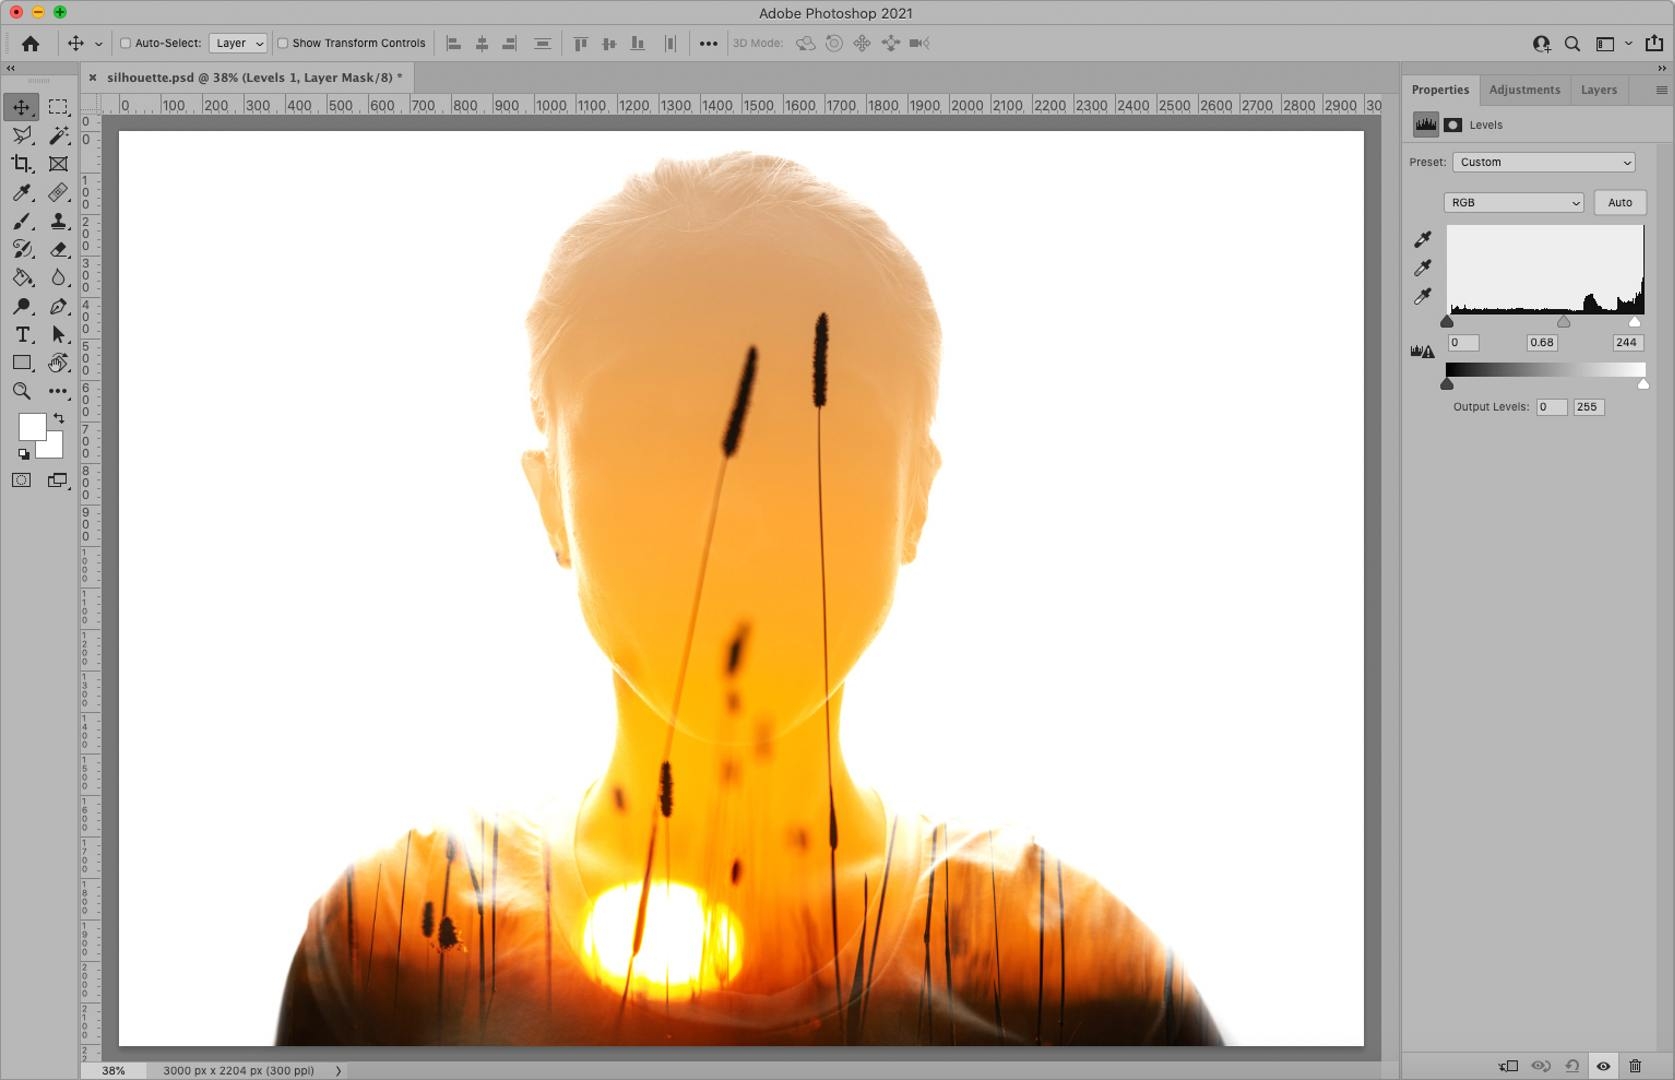Viewport: 1675px width, 1080px height.
Task: Enable the Auto-Select checkbox
Action: (x=125, y=43)
